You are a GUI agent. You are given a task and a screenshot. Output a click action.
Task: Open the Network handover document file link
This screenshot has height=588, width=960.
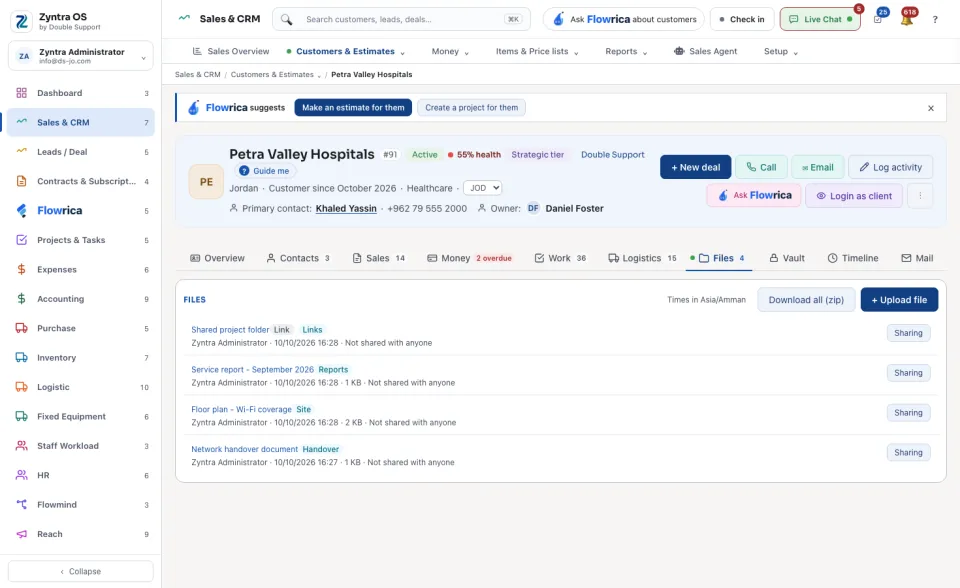point(244,449)
